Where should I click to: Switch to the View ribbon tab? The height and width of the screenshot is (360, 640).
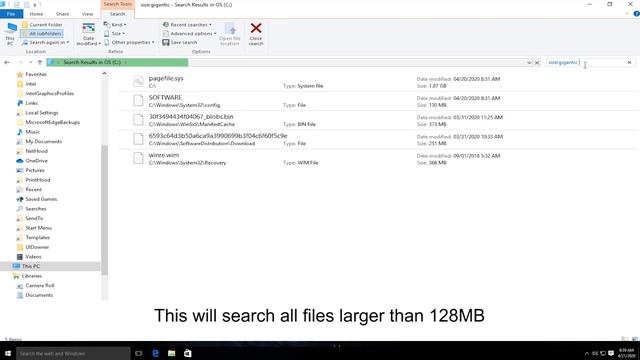pos(87,14)
